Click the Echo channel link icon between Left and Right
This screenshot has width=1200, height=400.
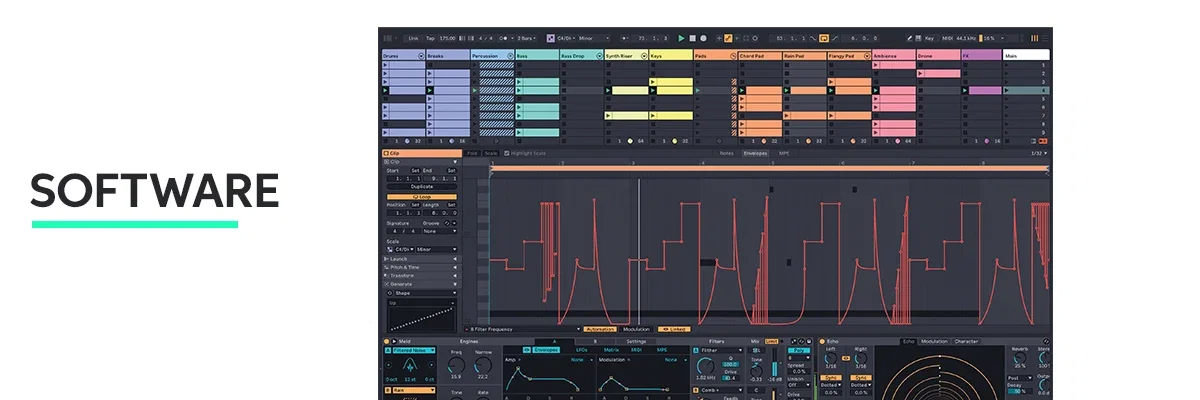pos(846,358)
